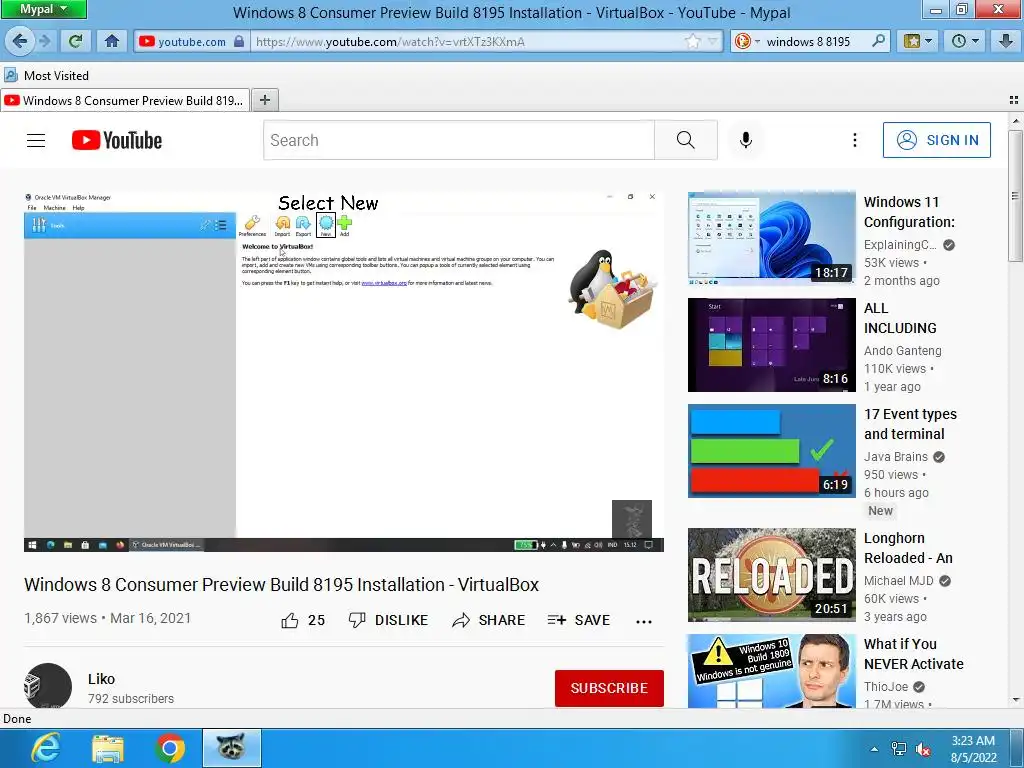Open the 8:16 Ando Ganteng video thumbnail
Image resolution: width=1024 pixels, height=768 pixels.
point(771,345)
